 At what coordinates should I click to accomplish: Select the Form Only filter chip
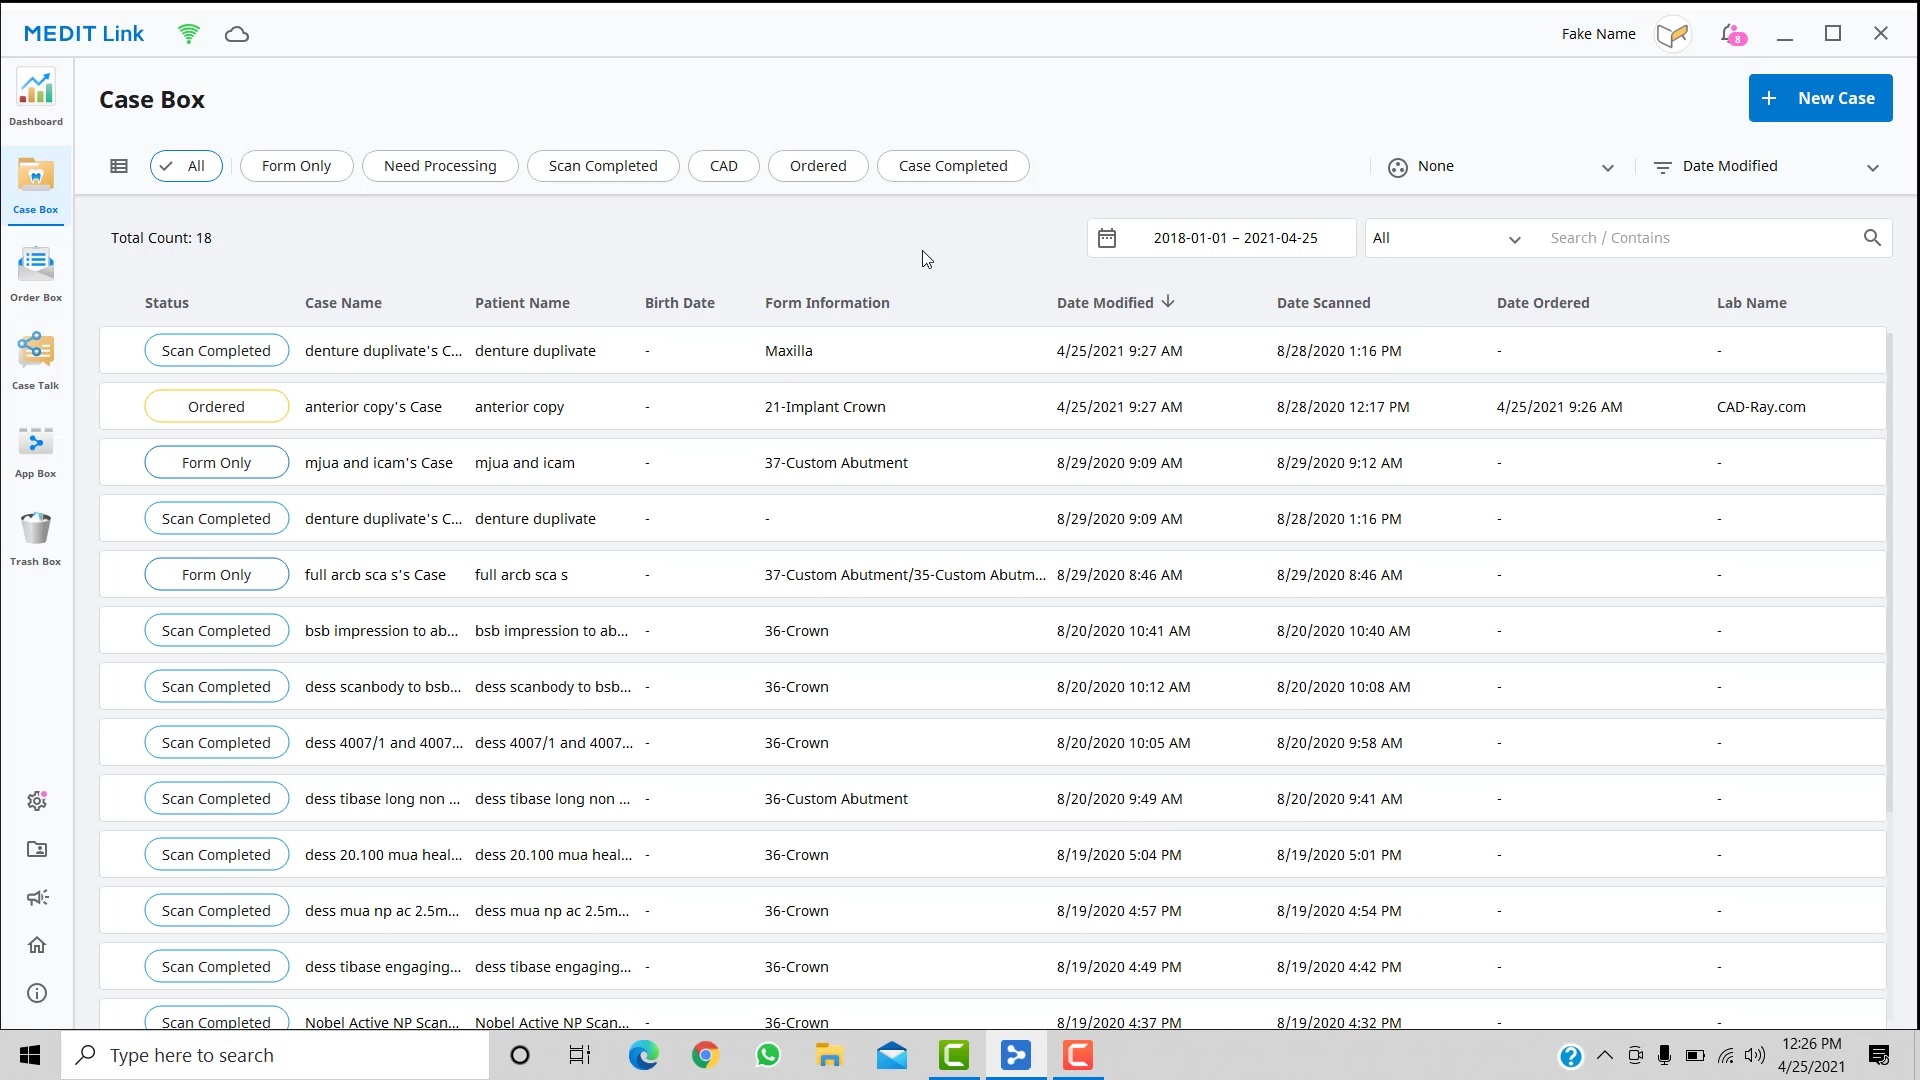pyautogui.click(x=296, y=166)
